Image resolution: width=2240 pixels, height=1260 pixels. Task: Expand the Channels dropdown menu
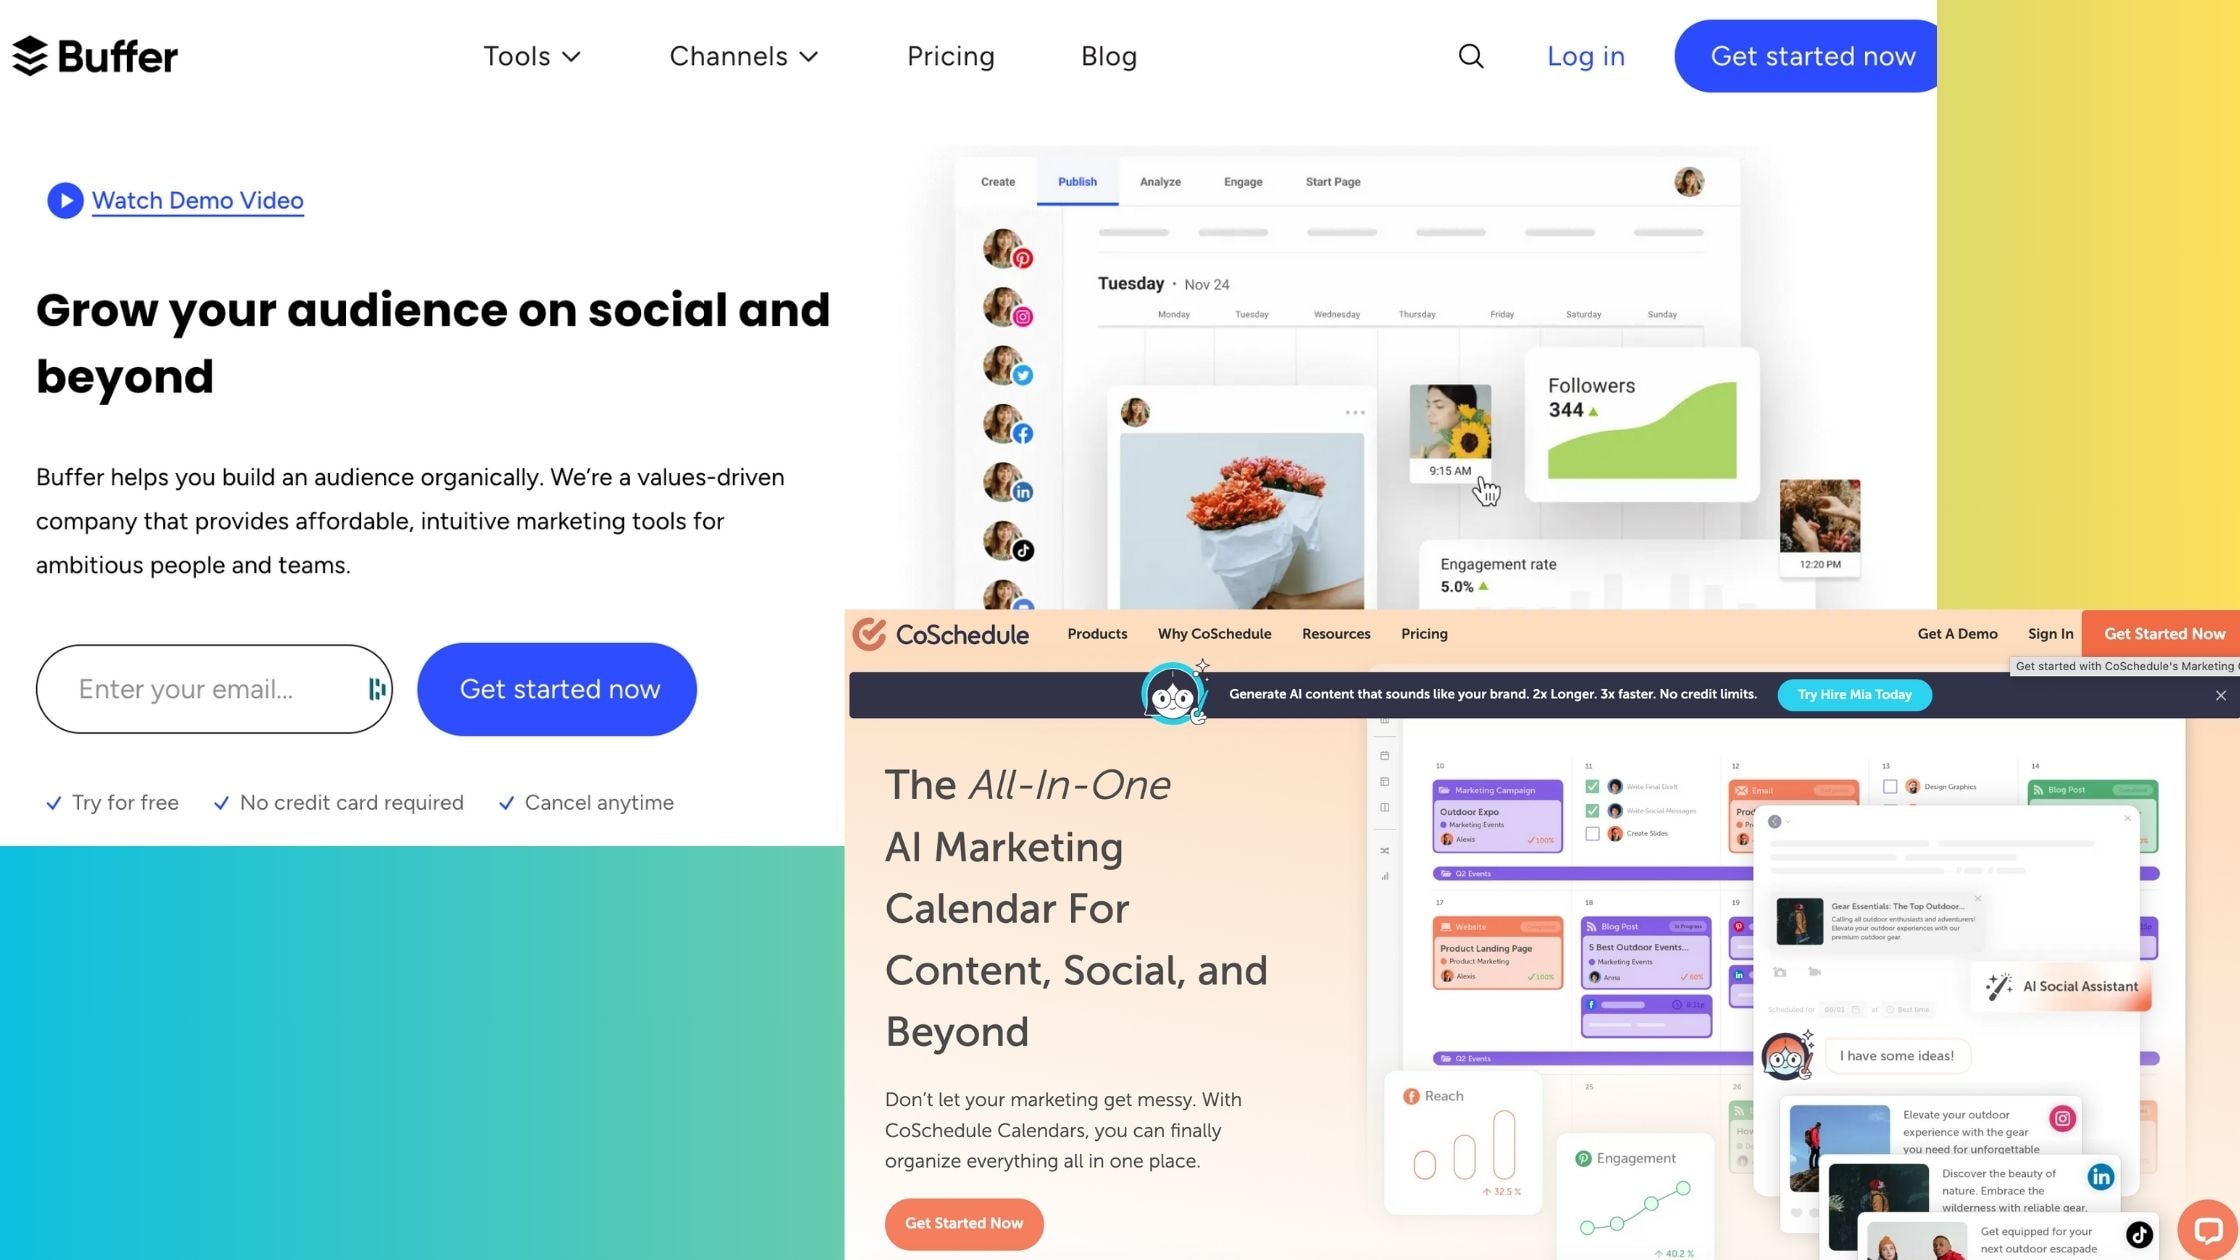point(745,55)
